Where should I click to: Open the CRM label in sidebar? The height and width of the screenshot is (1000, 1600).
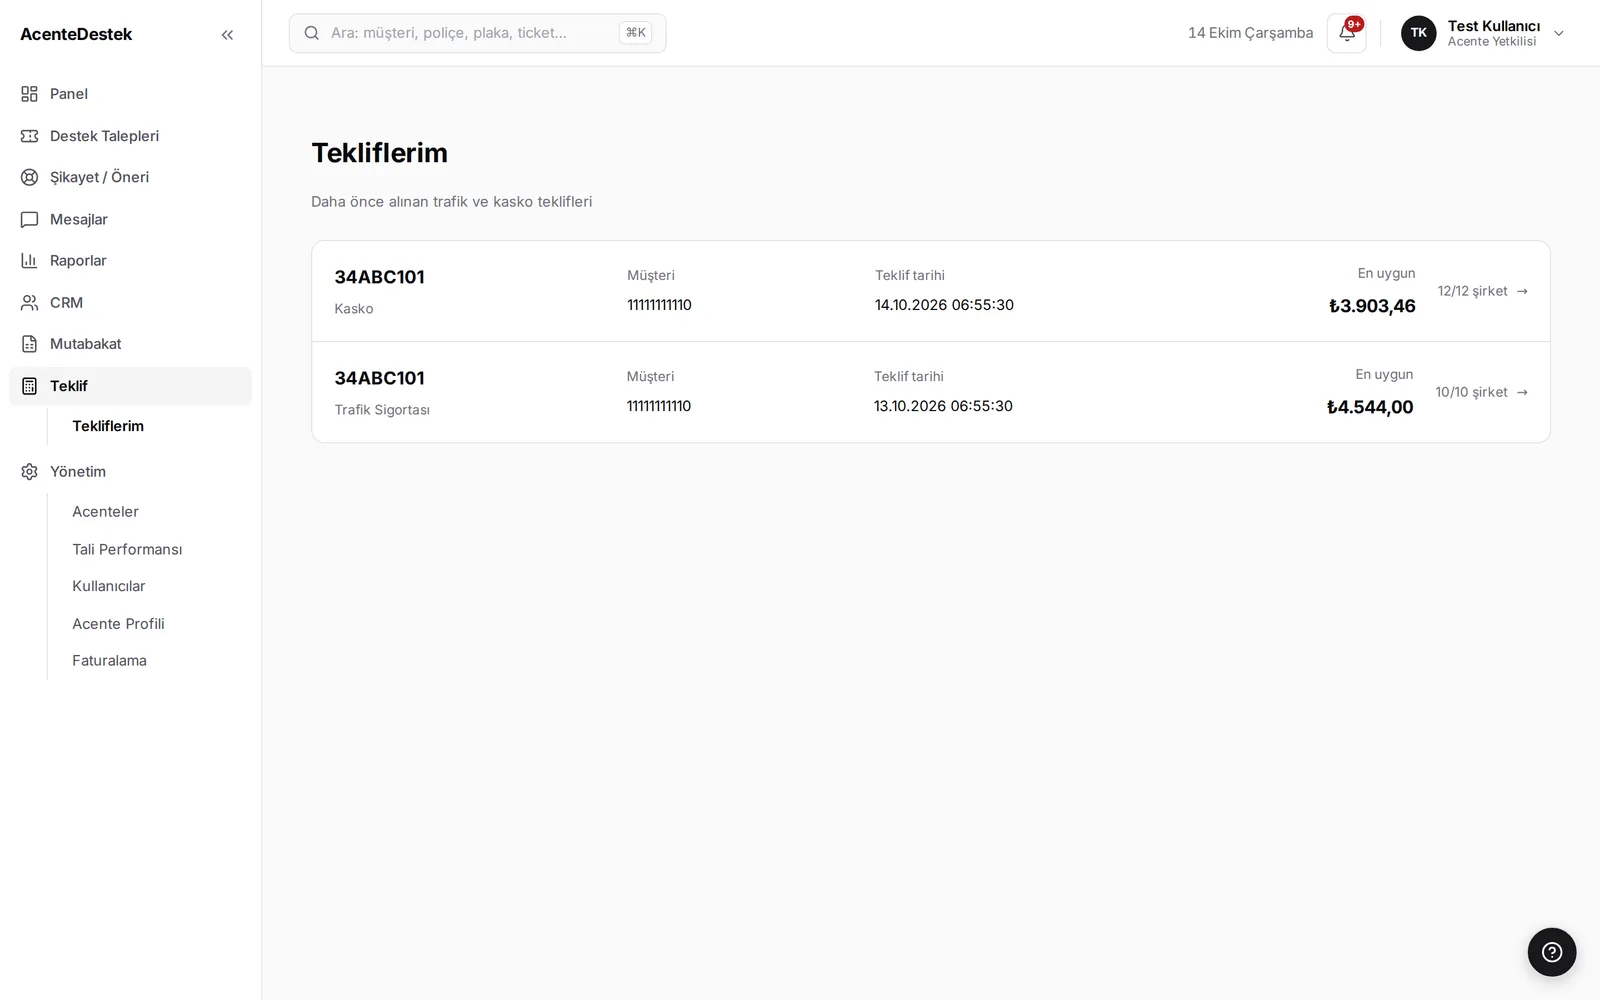click(x=66, y=302)
